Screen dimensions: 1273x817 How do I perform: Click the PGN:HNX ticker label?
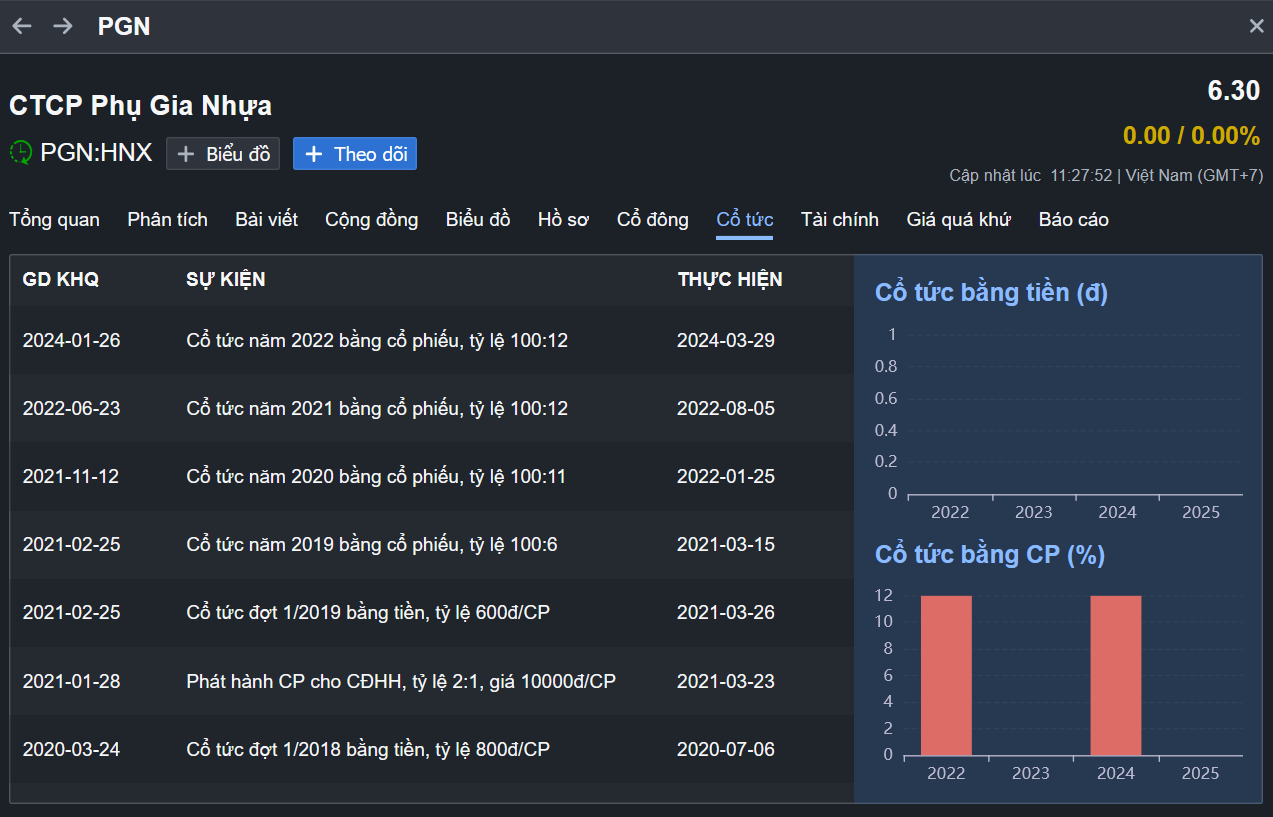click(x=96, y=153)
